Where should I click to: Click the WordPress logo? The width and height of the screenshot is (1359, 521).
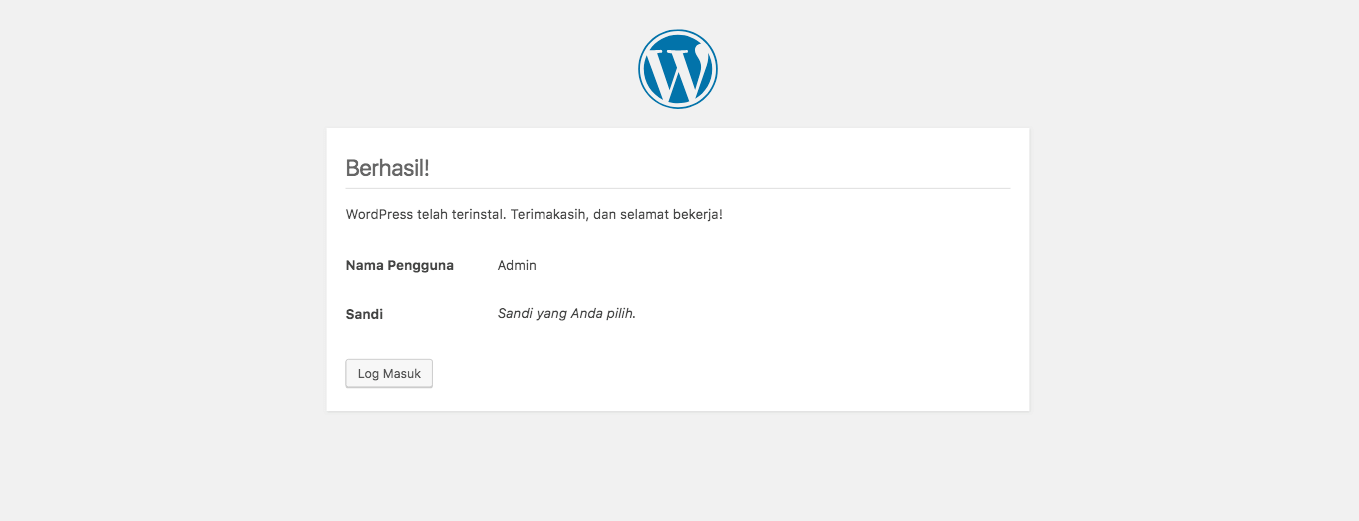(x=678, y=69)
